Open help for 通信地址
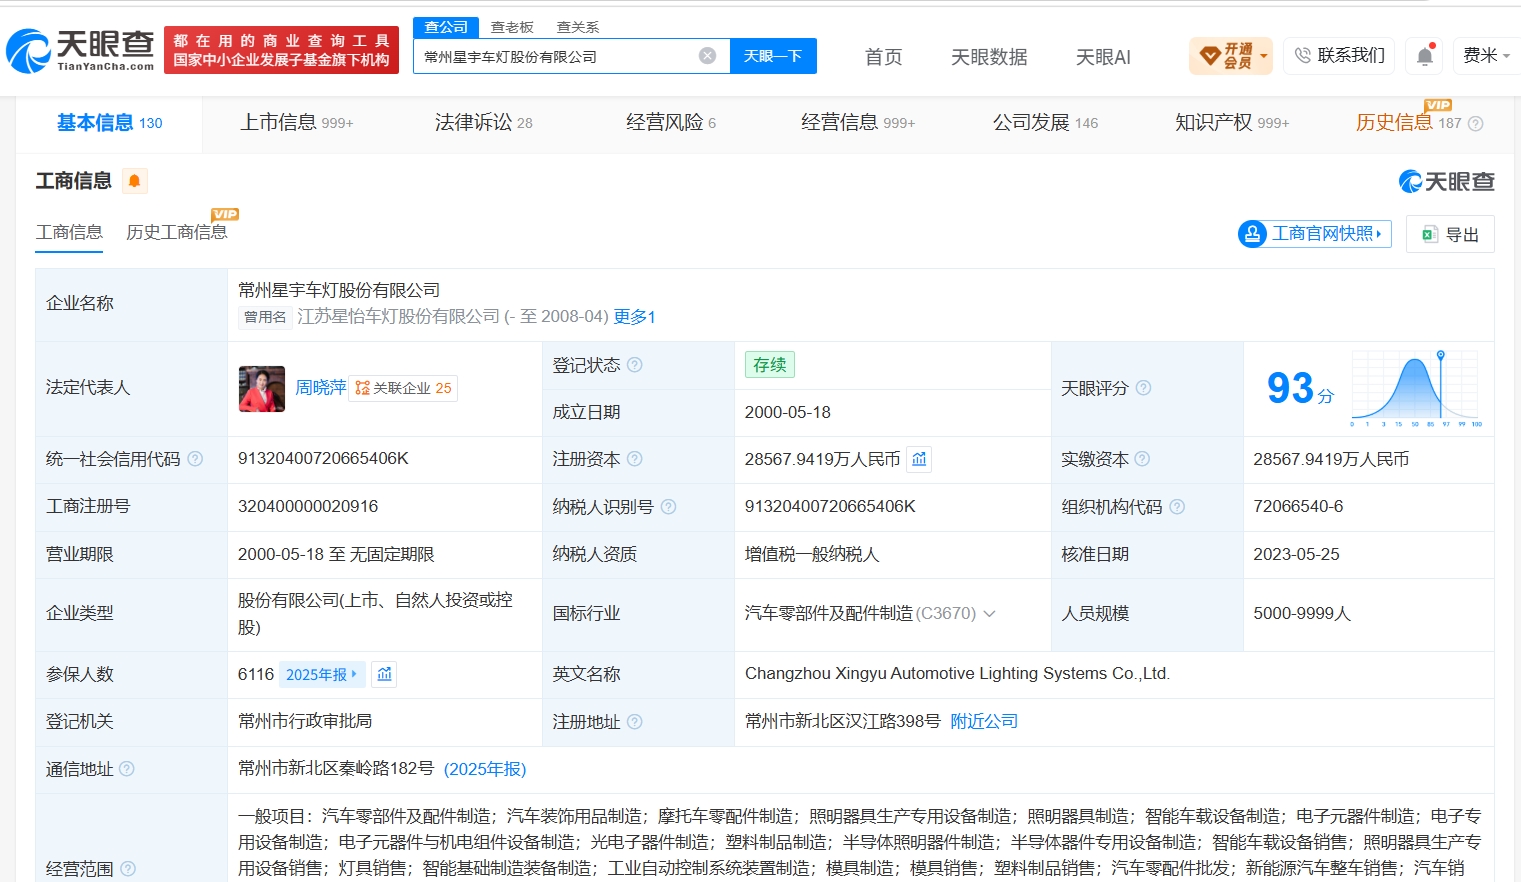The height and width of the screenshot is (882, 1521). pyautogui.click(x=127, y=769)
